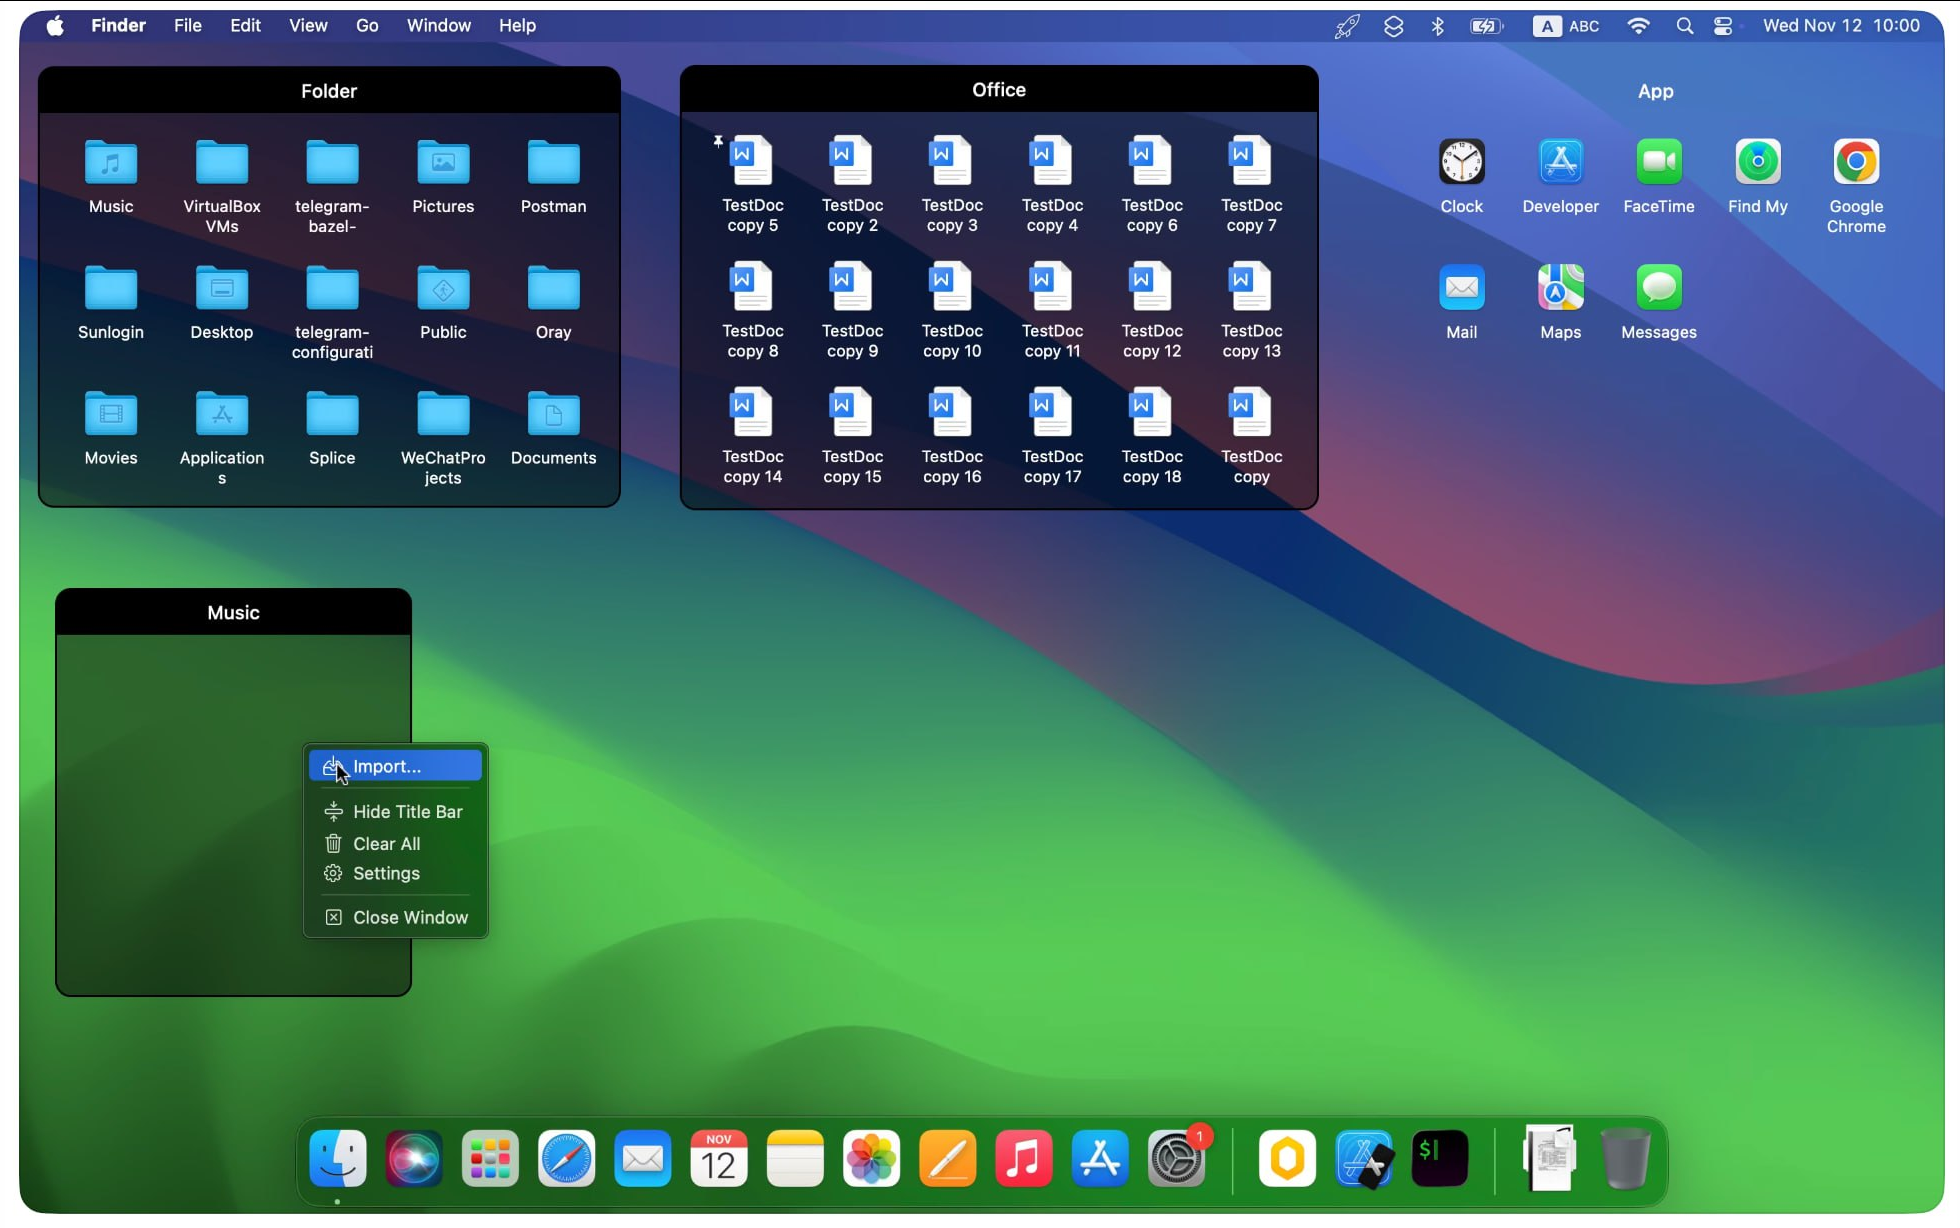Click Close Window menu entry
This screenshot has height=1228, width=1960.
[409, 917]
